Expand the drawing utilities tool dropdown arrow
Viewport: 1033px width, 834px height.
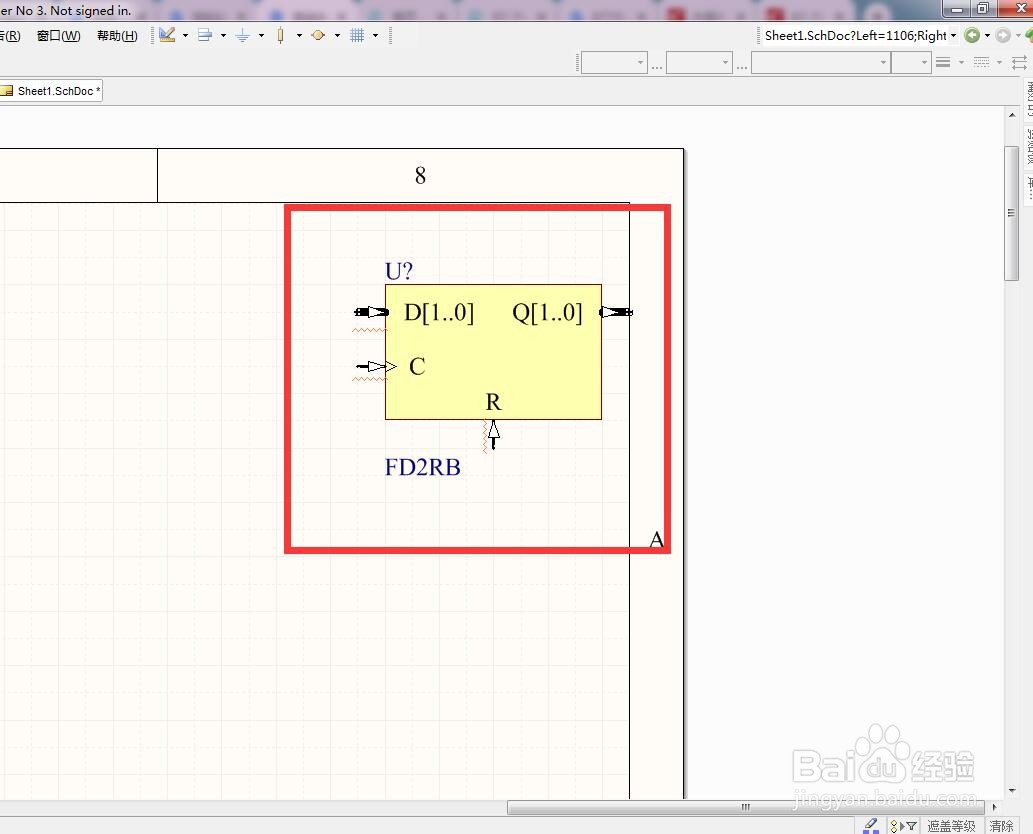(x=185, y=36)
